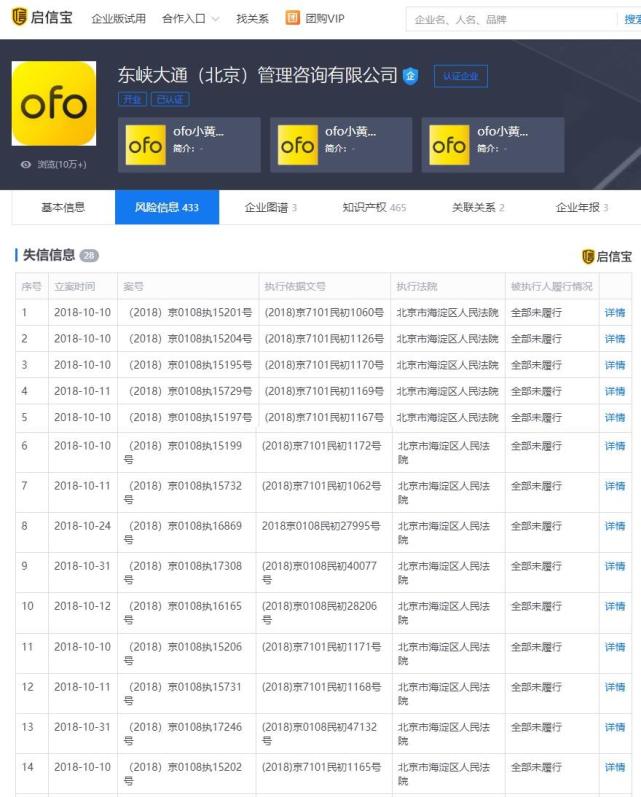Viewport: 641px width, 797px height.
Task: Click the 已认证 status tag
Action: point(170,99)
